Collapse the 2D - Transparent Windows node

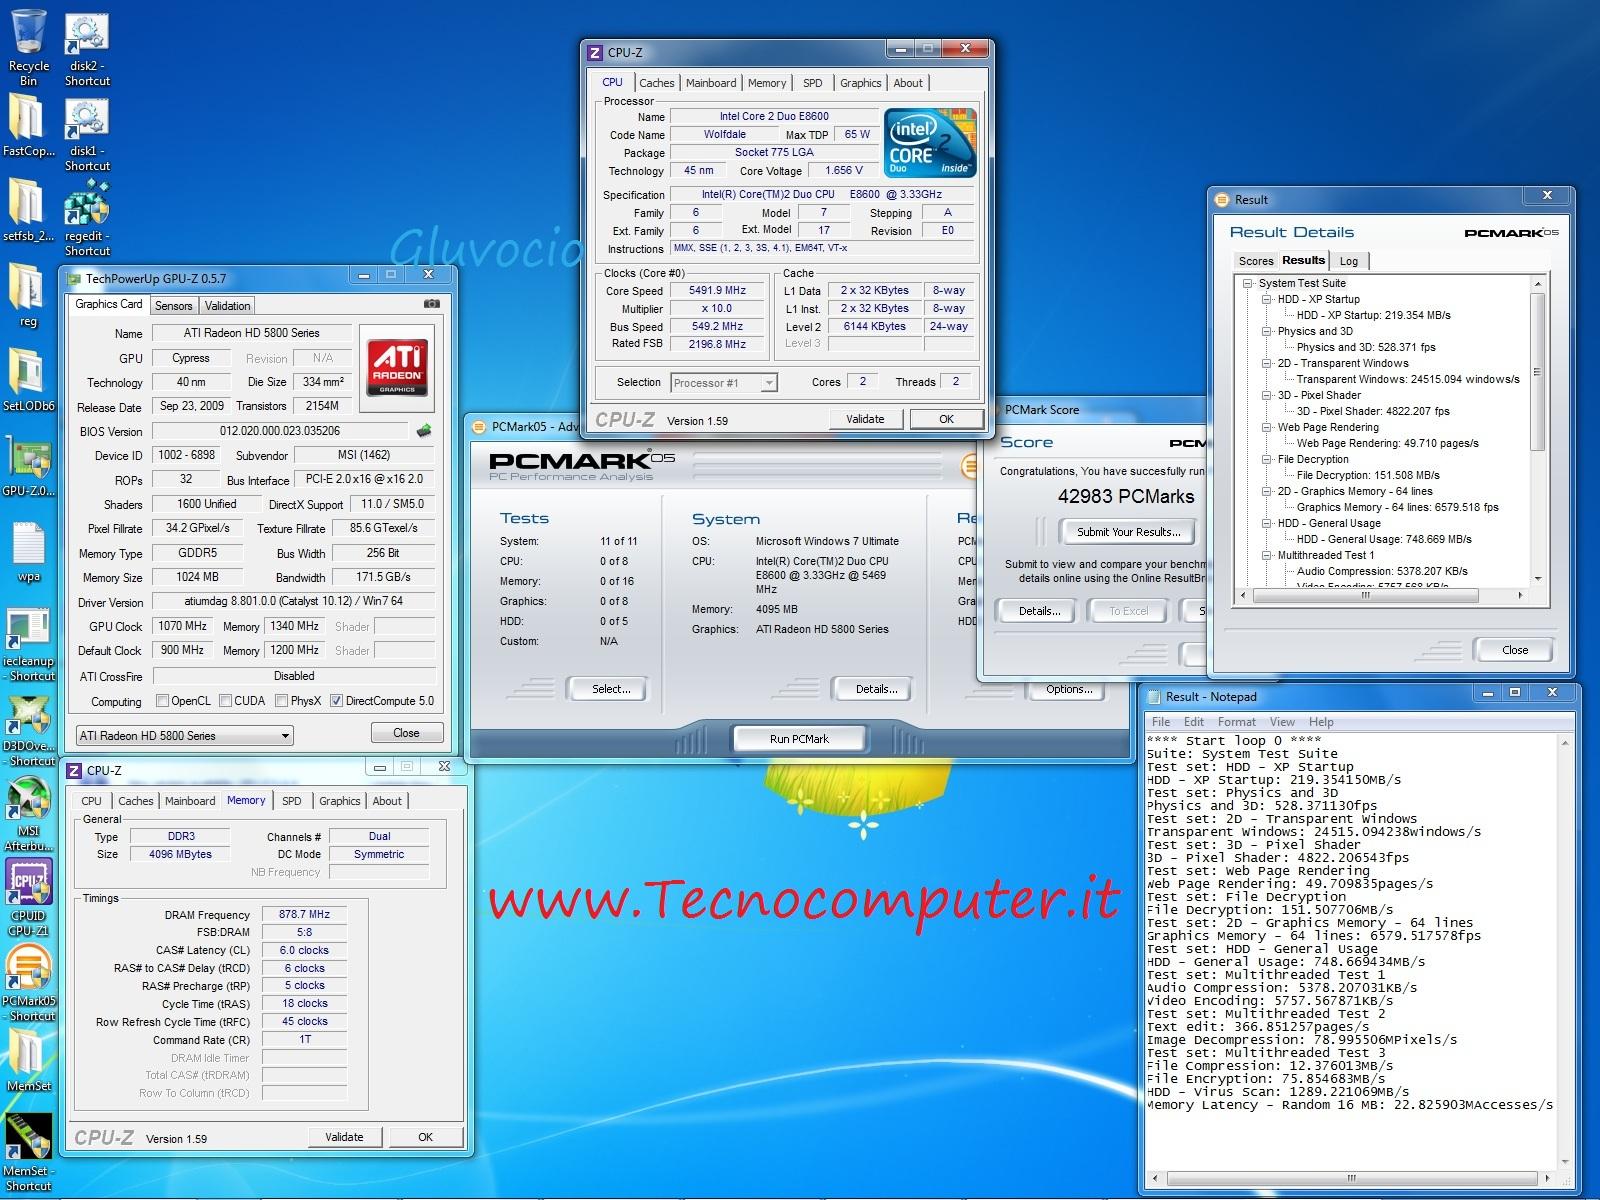[x=1266, y=363]
